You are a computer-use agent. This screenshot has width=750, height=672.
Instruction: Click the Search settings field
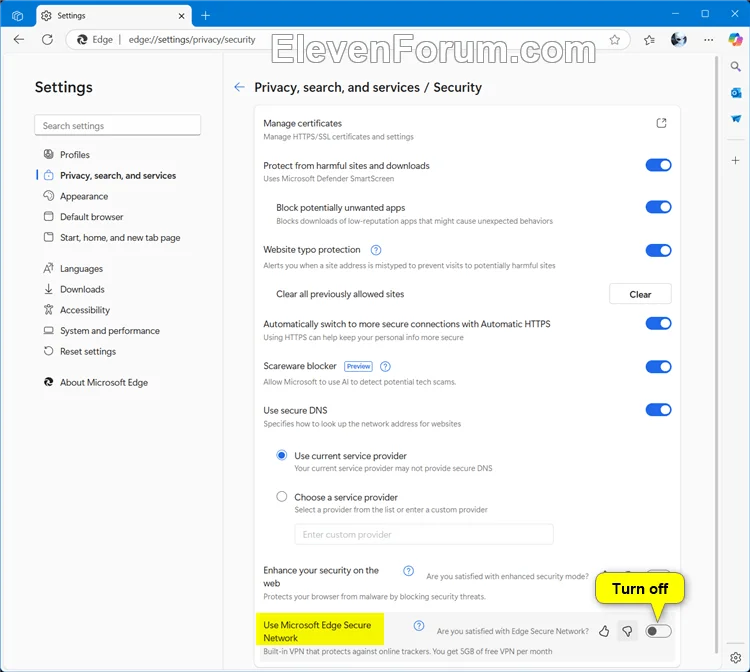tap(118, 125)
